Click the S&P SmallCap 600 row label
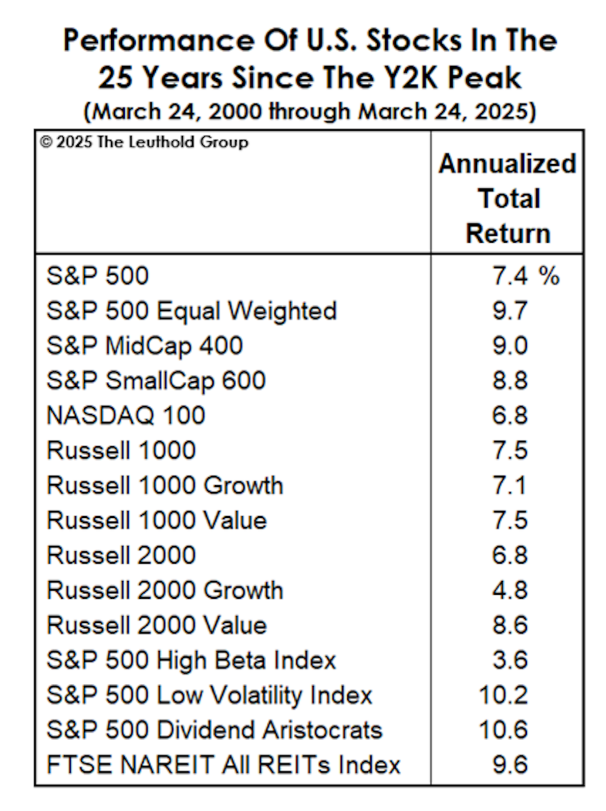The height and width of the screenshot is (811, 606). point(156,380)
